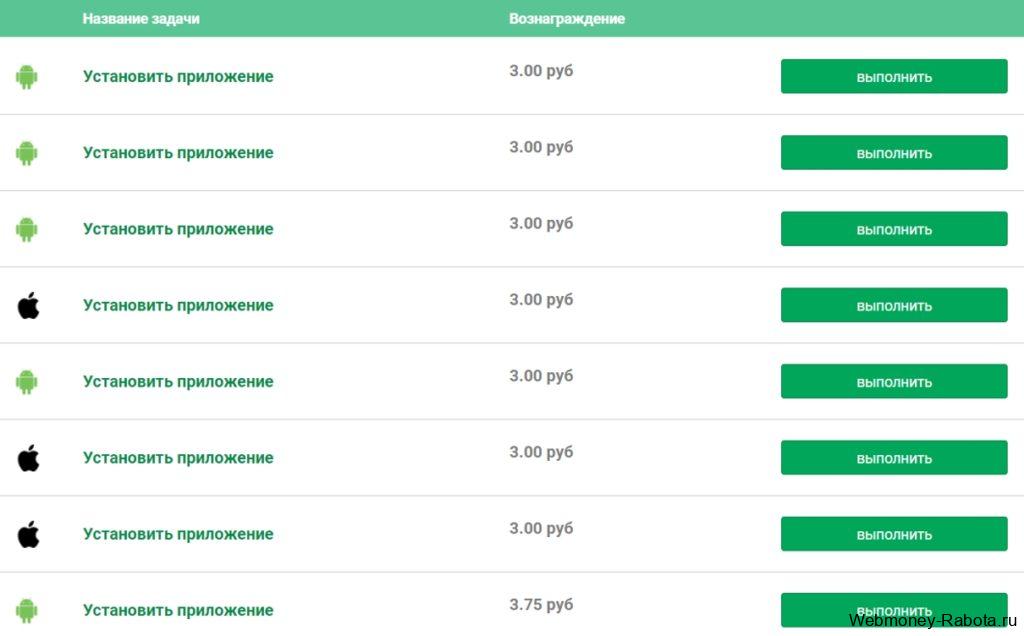The width and height of the screenshot is (1024, 636).
Task: Select '3.00 руб' reward in the fifth row
Action: click(x=541, y=376)
